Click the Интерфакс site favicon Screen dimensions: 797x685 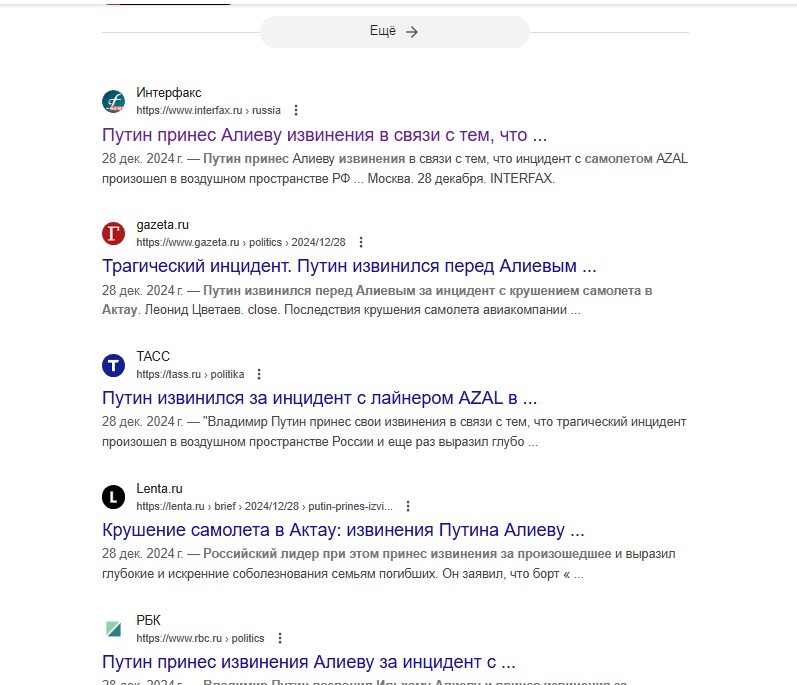tap(113, 101)
